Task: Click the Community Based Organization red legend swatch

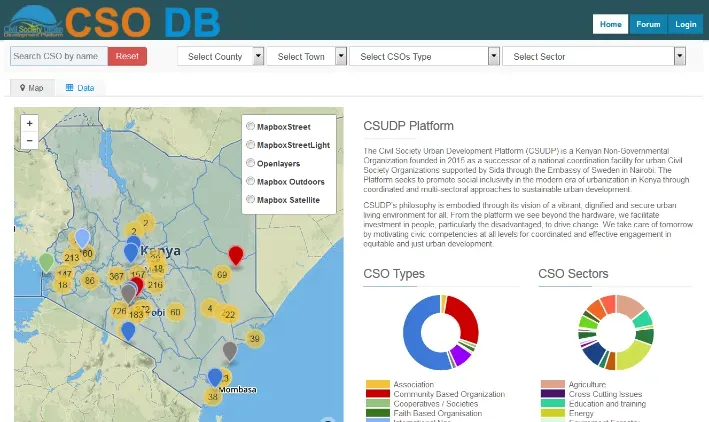Action: [378, 394]
